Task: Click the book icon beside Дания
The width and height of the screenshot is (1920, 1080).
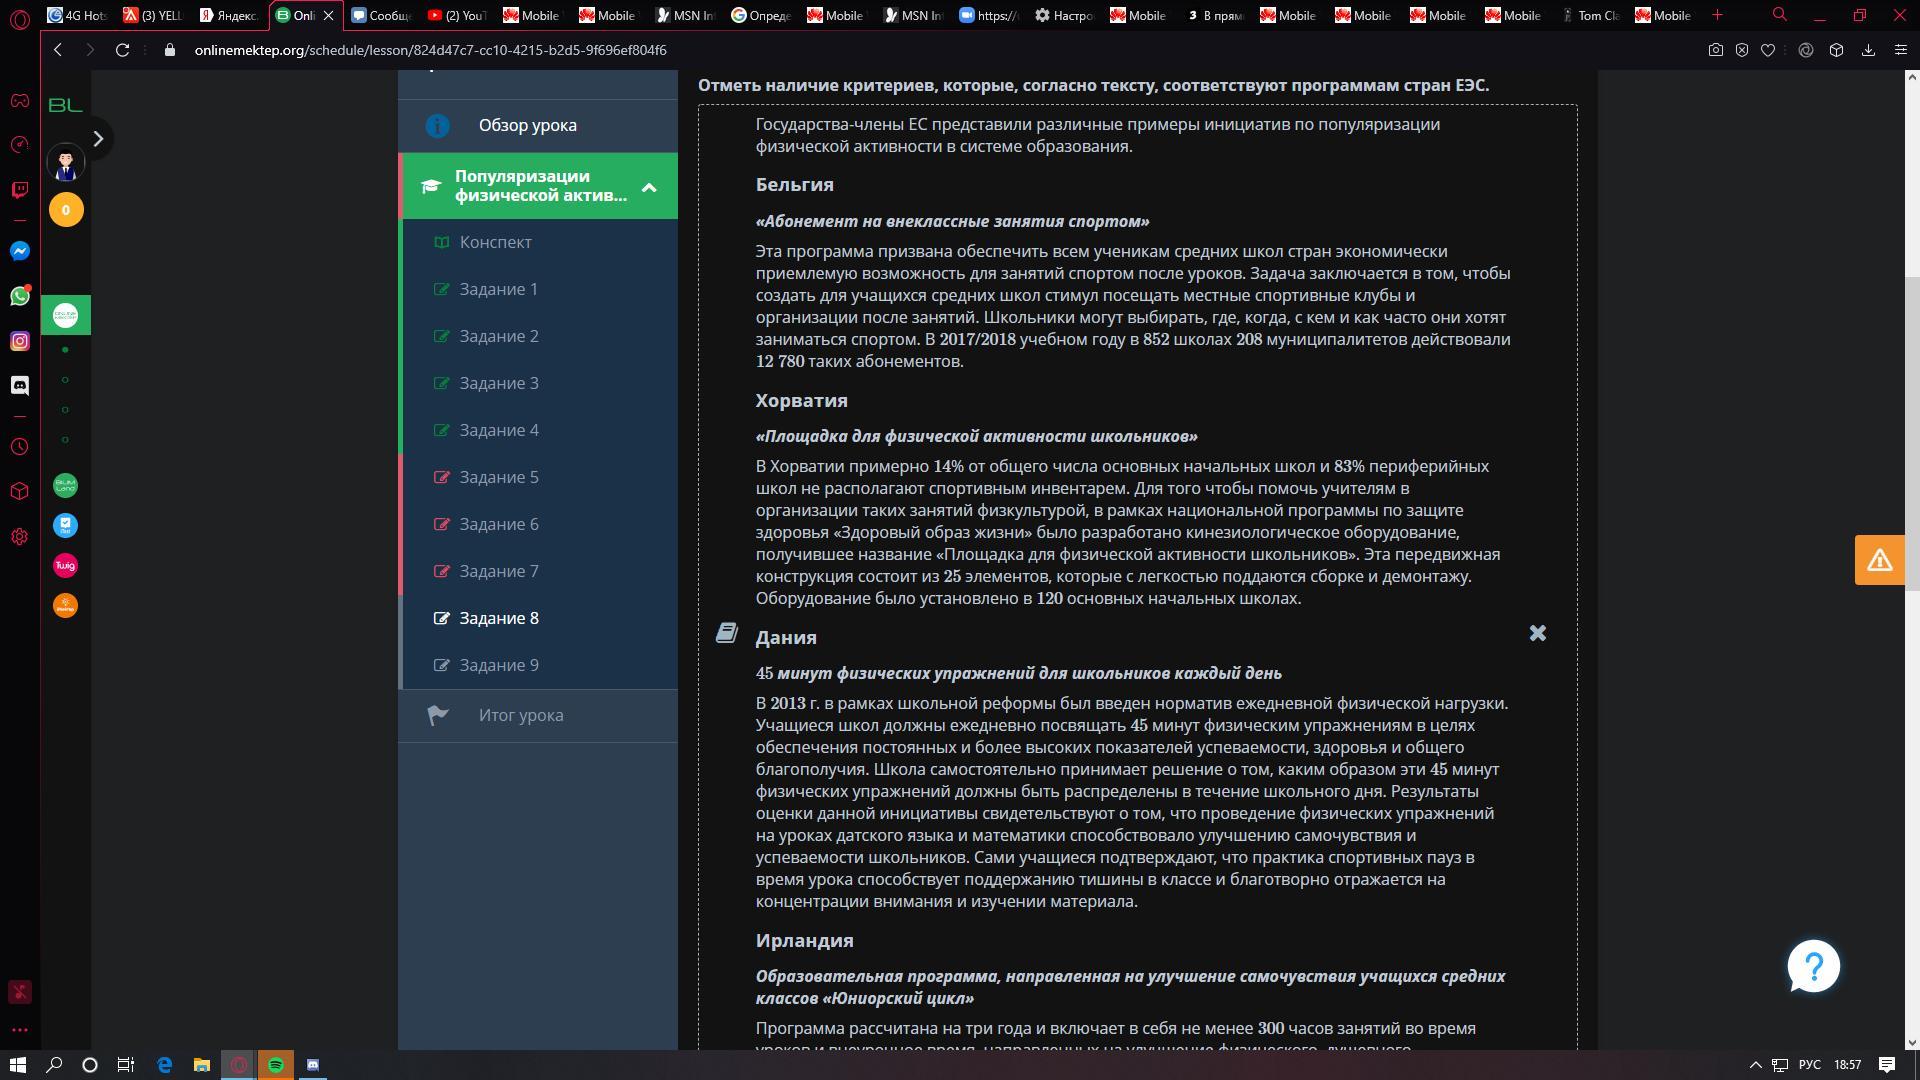Action: (727, 633)
